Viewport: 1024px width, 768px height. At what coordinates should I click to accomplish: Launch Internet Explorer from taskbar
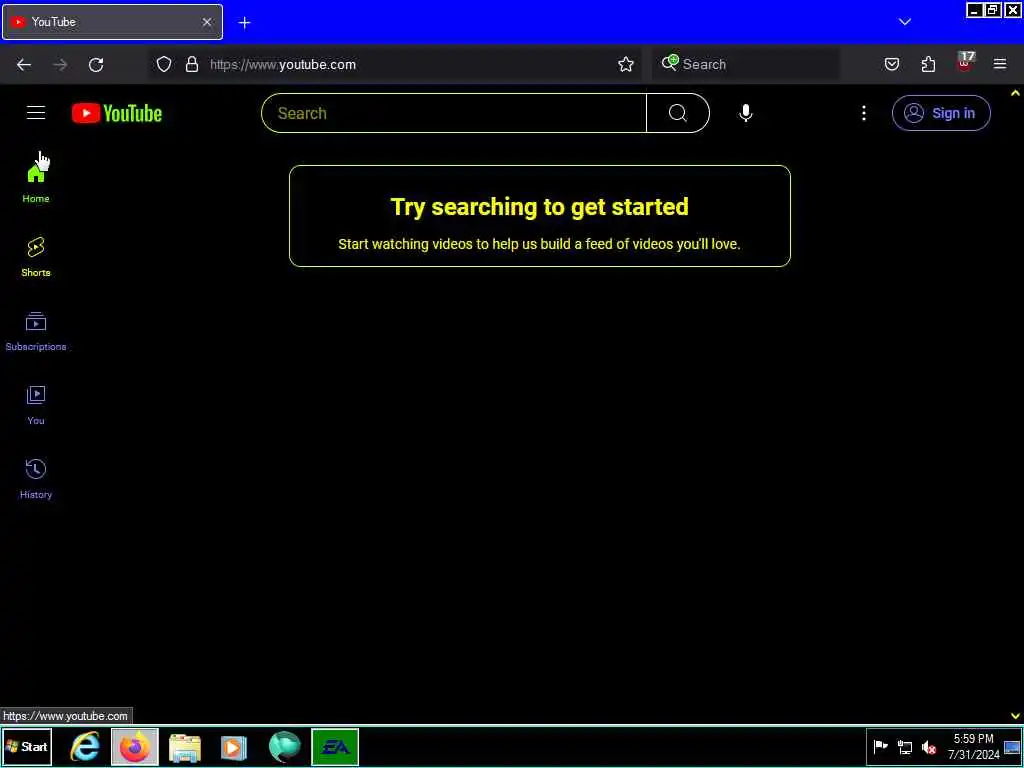(x=85, y=747)
